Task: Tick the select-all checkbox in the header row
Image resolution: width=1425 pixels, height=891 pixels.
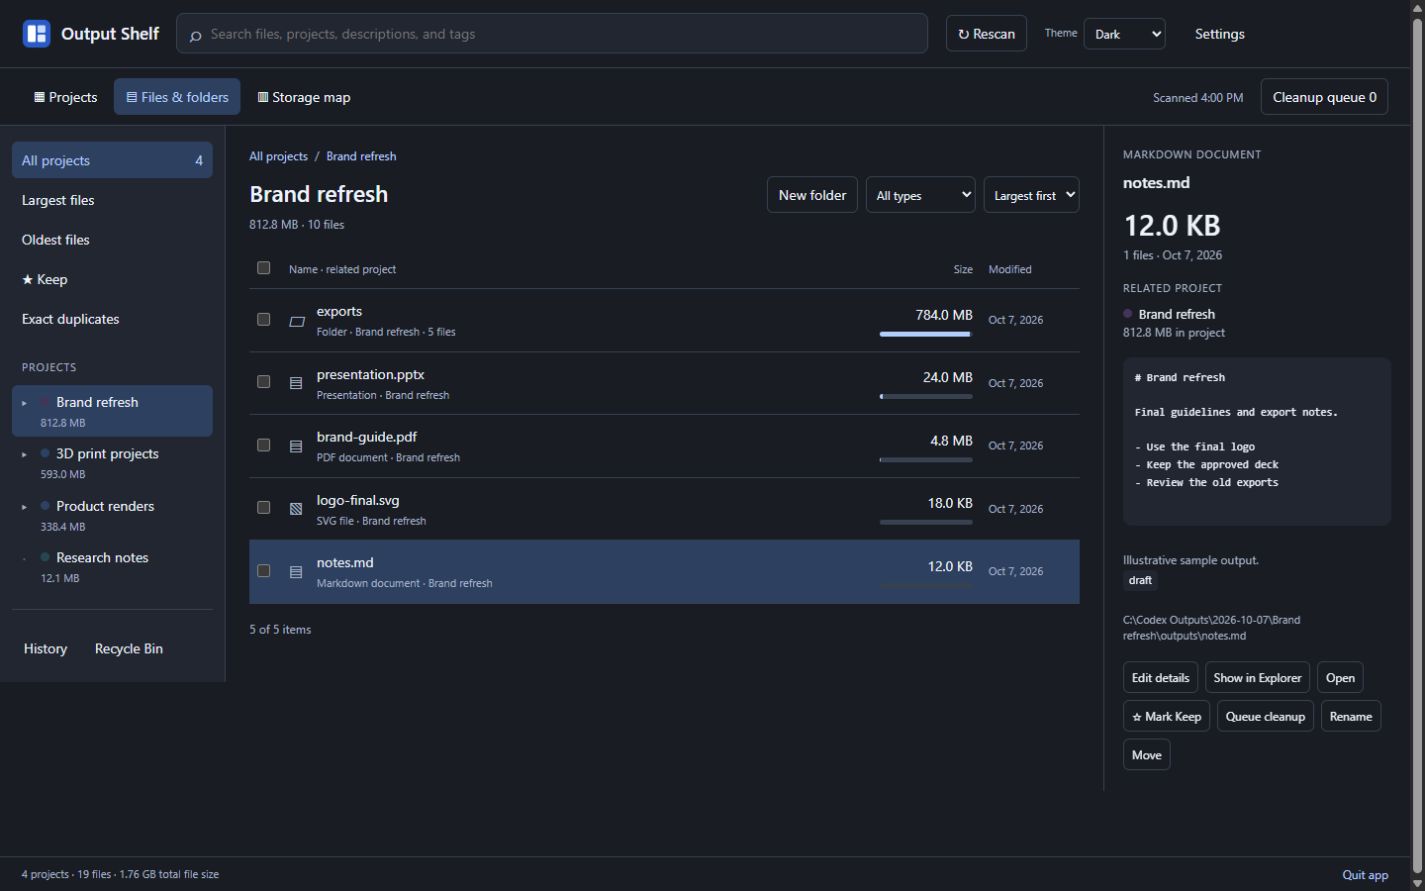Action: (x=264, y=268)
